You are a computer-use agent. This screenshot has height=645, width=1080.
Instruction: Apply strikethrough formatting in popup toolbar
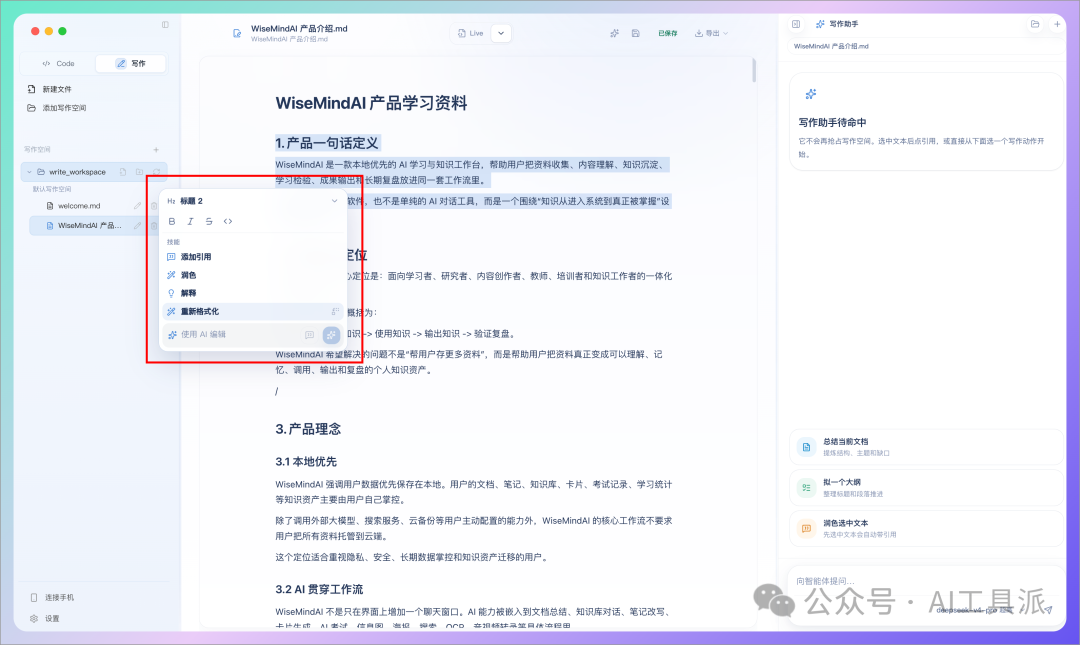point(209,221)
